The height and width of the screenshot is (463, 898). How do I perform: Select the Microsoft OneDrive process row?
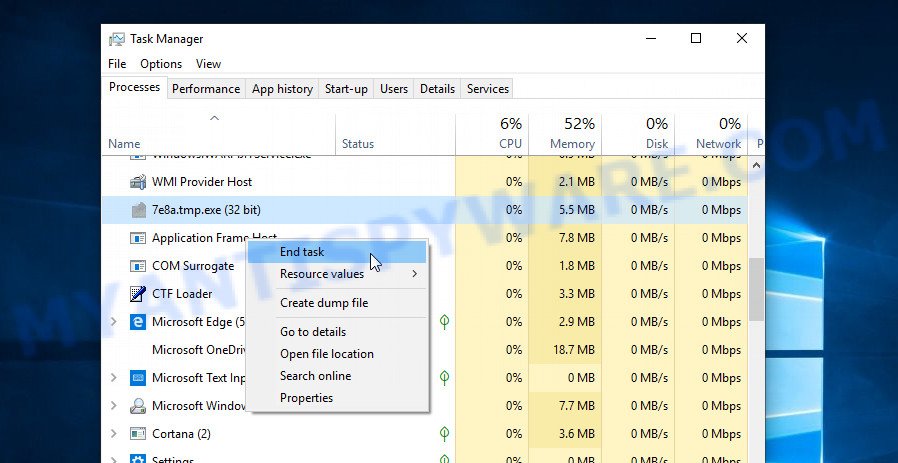pyautogui.click(x=424, y=350)
